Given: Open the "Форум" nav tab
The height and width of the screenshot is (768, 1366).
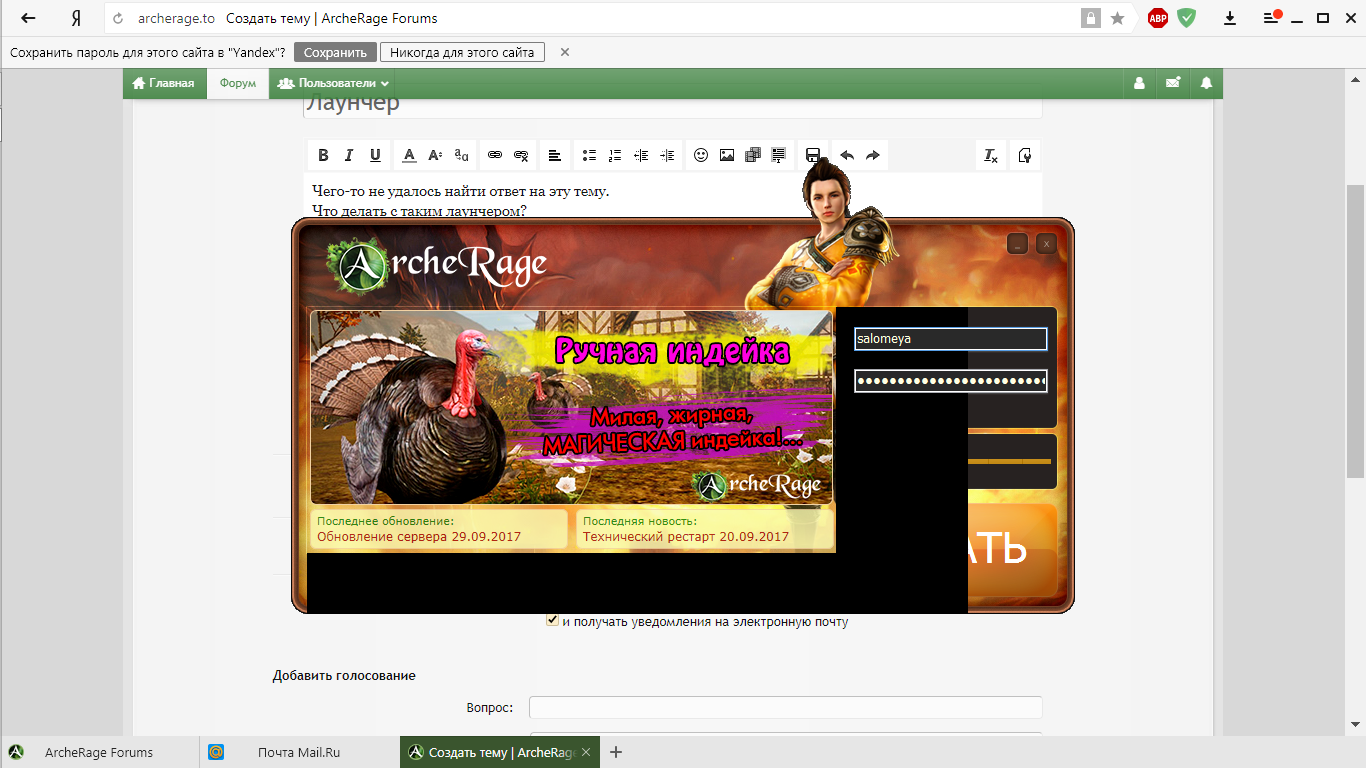Looking at the screenshot, I should point(238,83).
